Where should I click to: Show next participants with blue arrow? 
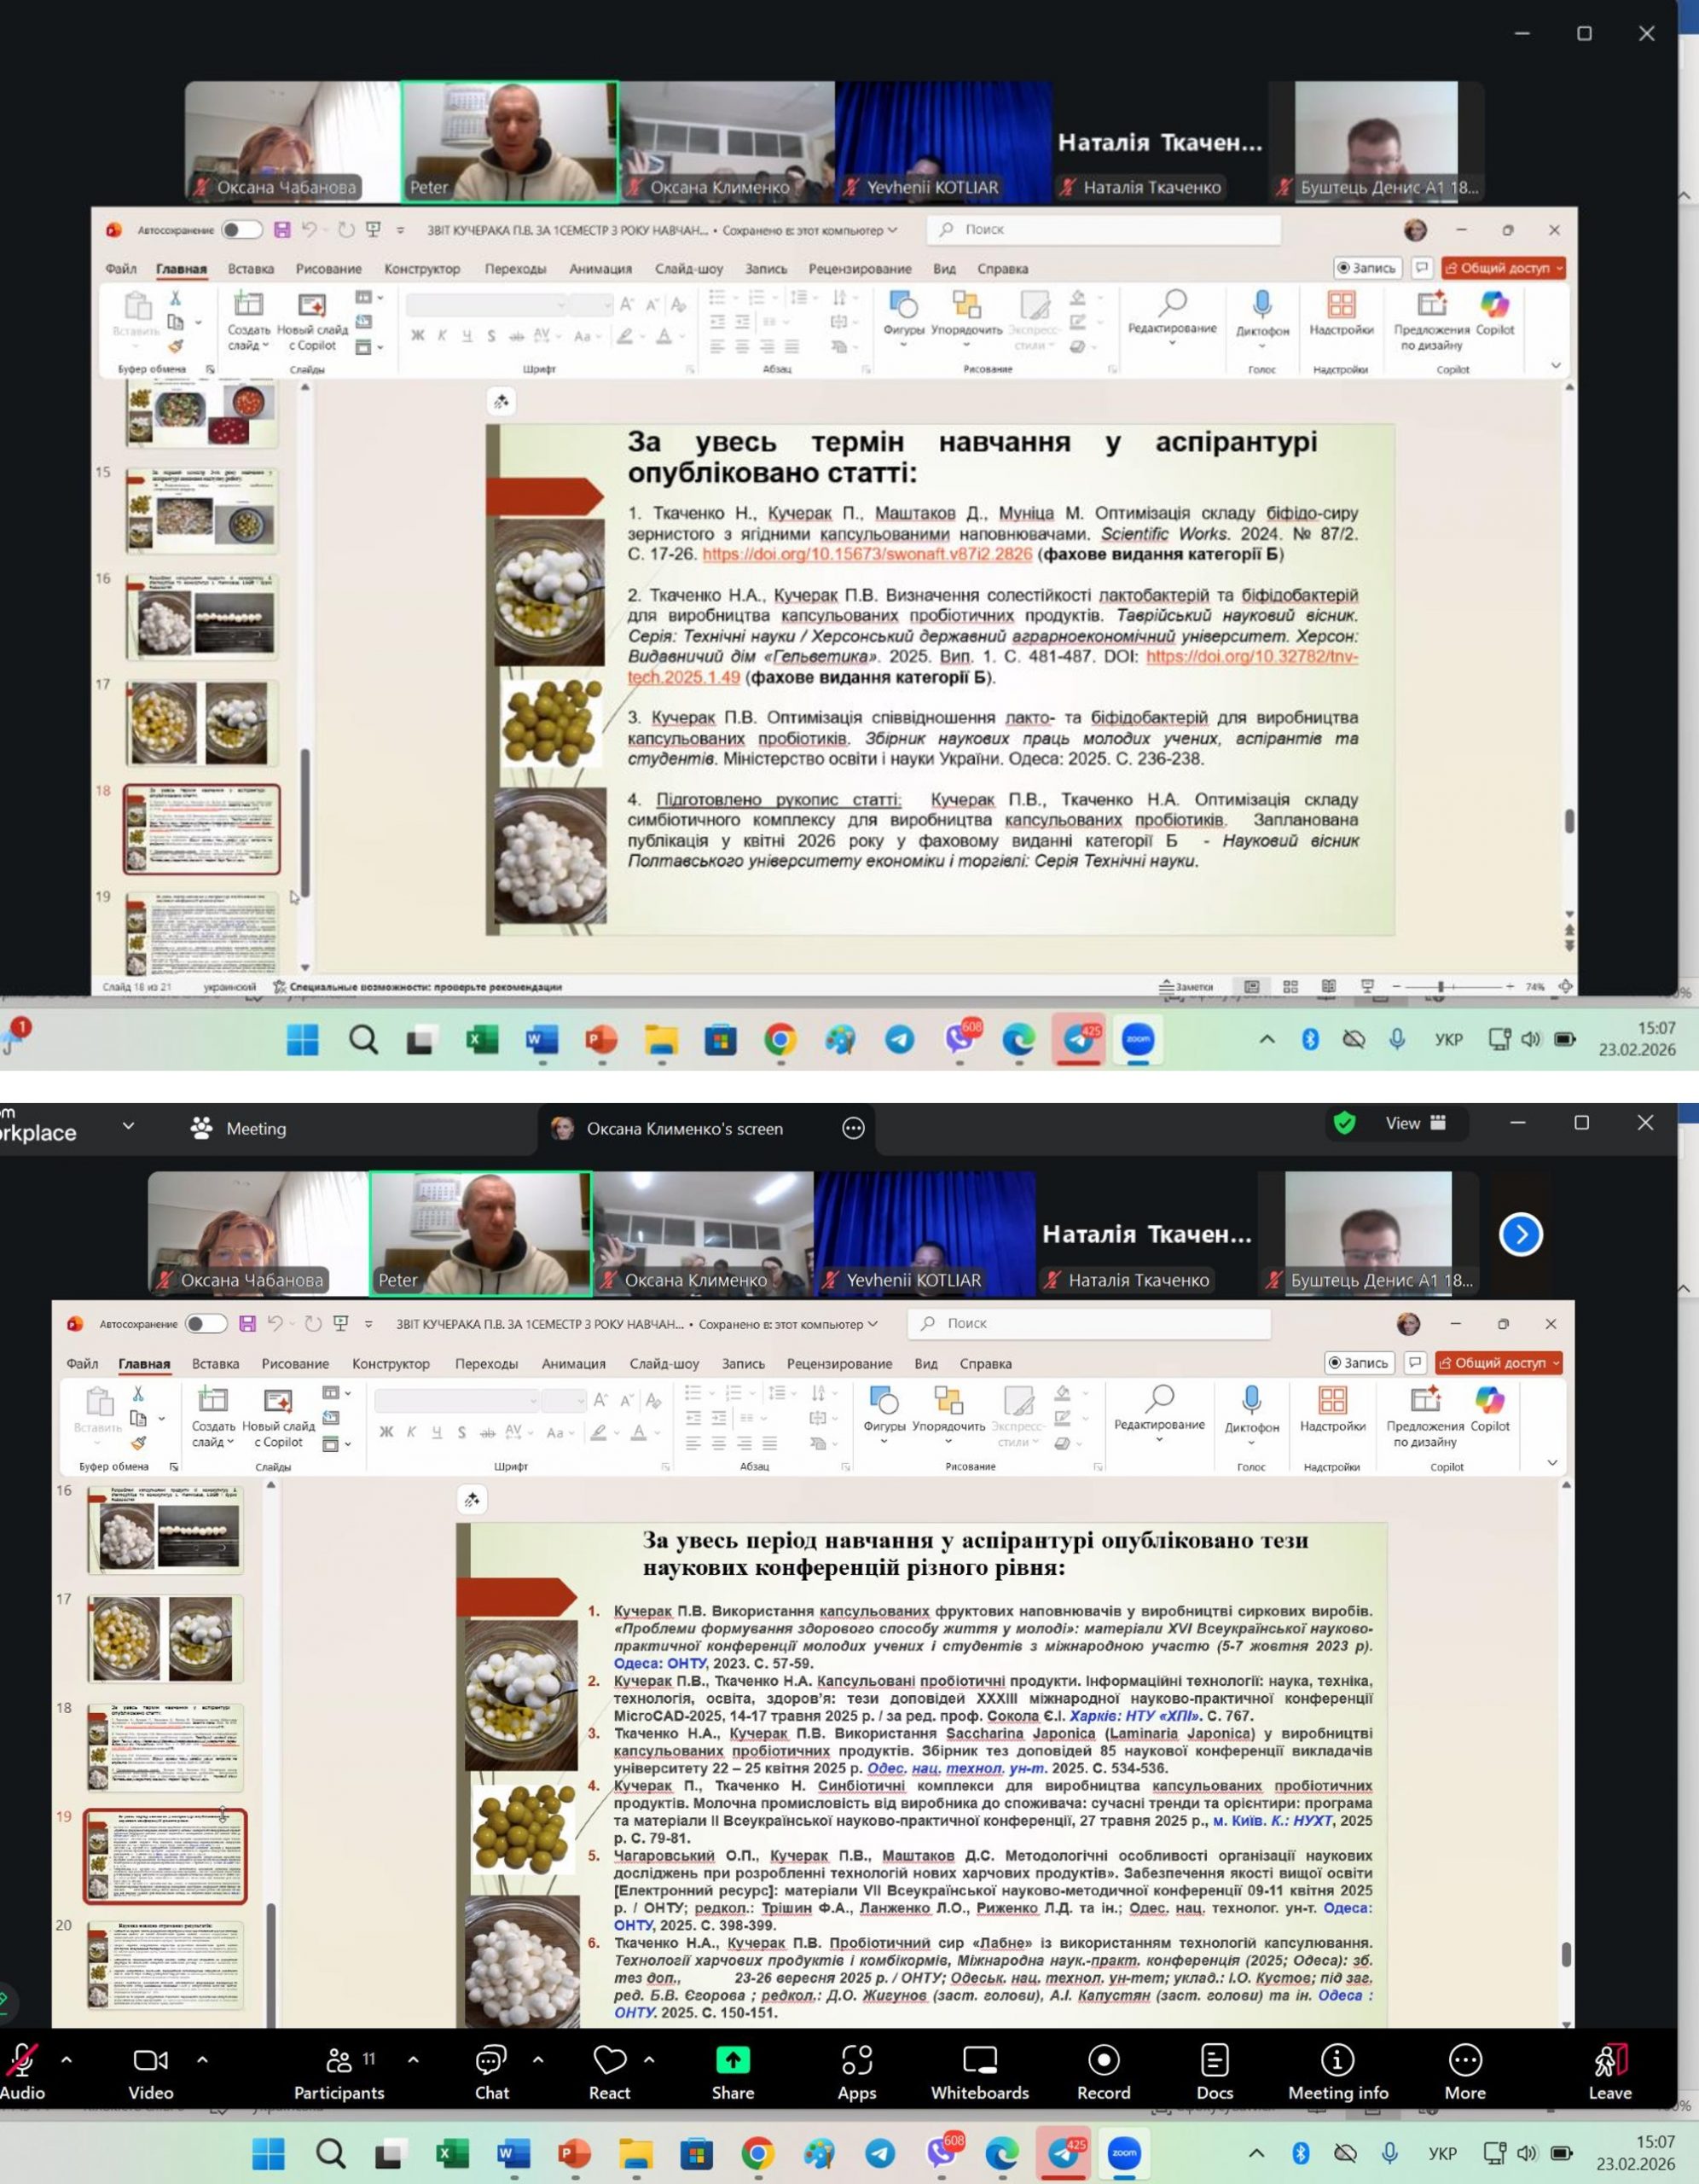pyautogui.click(x=1520, y=1234)
